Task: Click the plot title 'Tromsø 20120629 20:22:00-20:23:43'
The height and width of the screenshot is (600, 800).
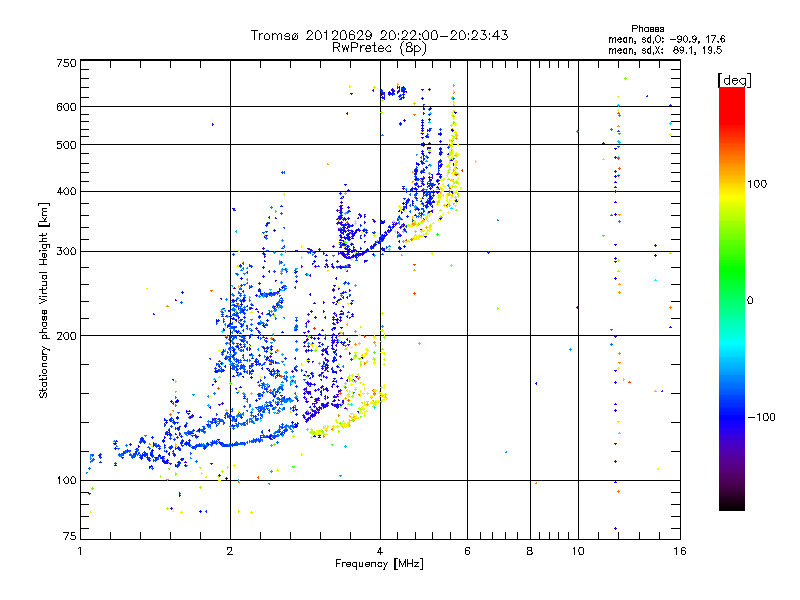Action: tap(379, 35)
